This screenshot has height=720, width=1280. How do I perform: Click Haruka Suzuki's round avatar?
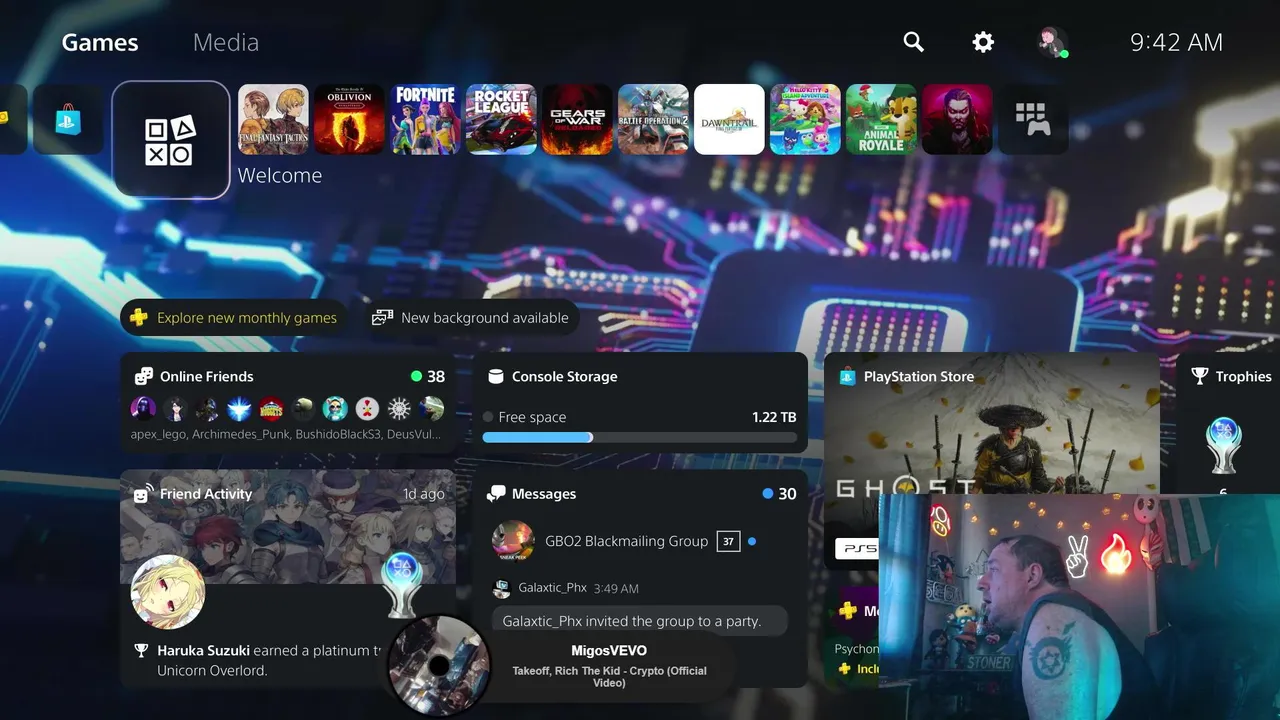168,592
